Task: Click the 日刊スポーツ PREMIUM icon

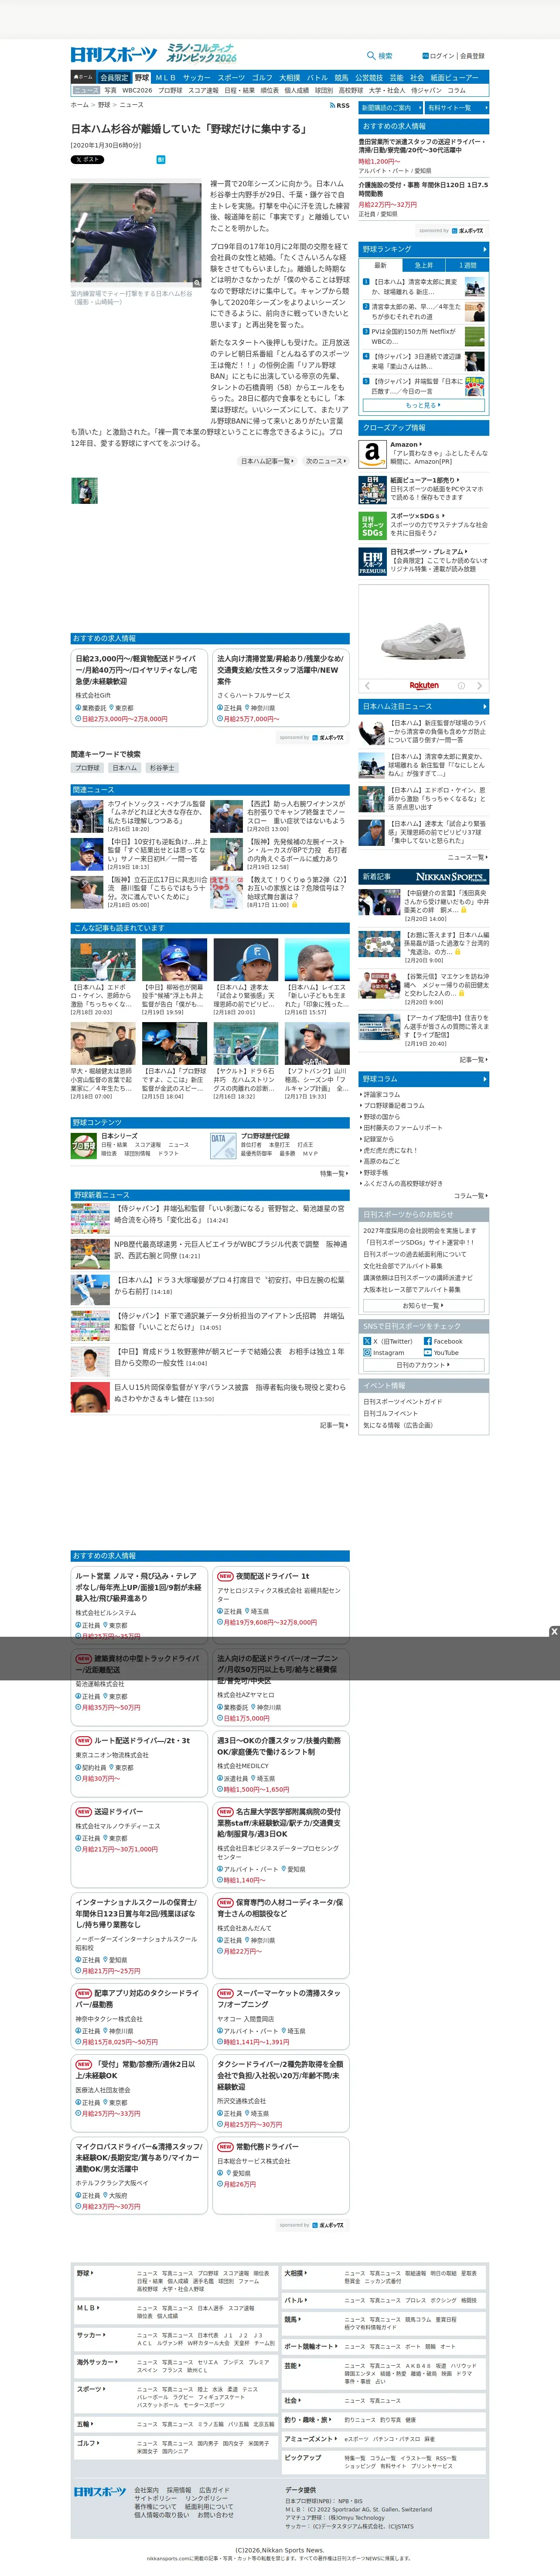Action: coord(372,562)
